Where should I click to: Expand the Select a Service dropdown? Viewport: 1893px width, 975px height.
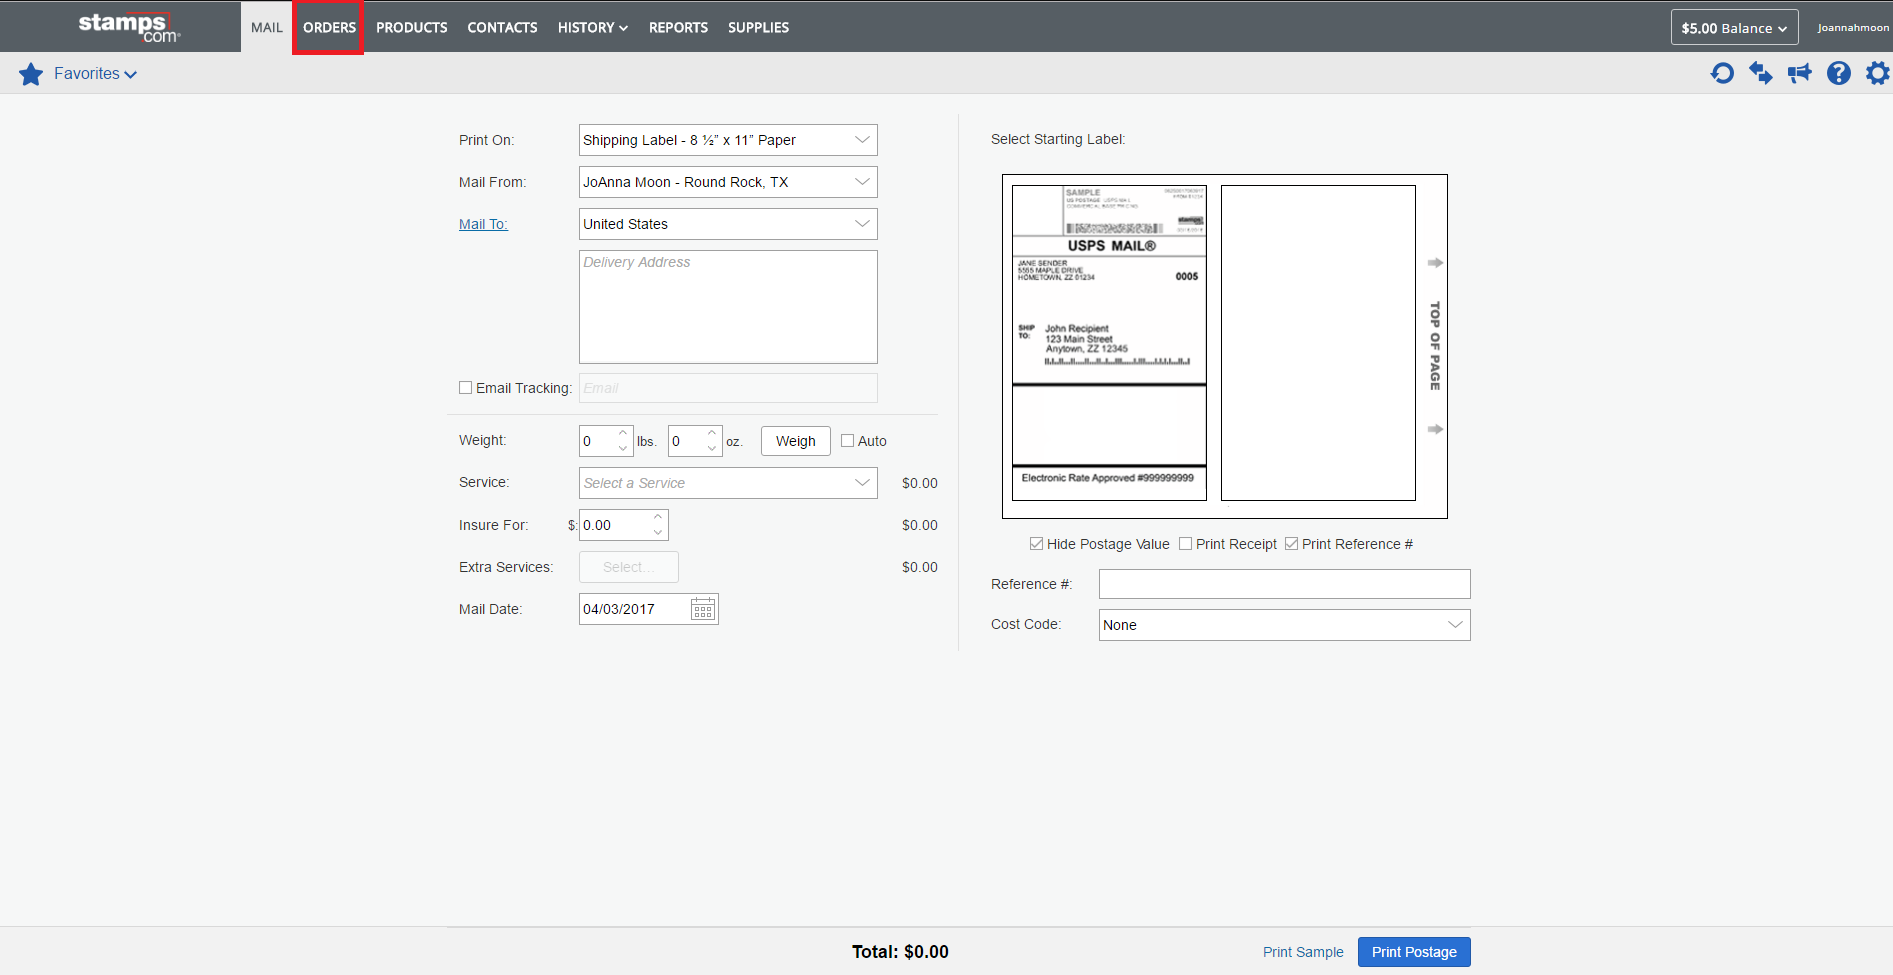[x=862, y=482]
